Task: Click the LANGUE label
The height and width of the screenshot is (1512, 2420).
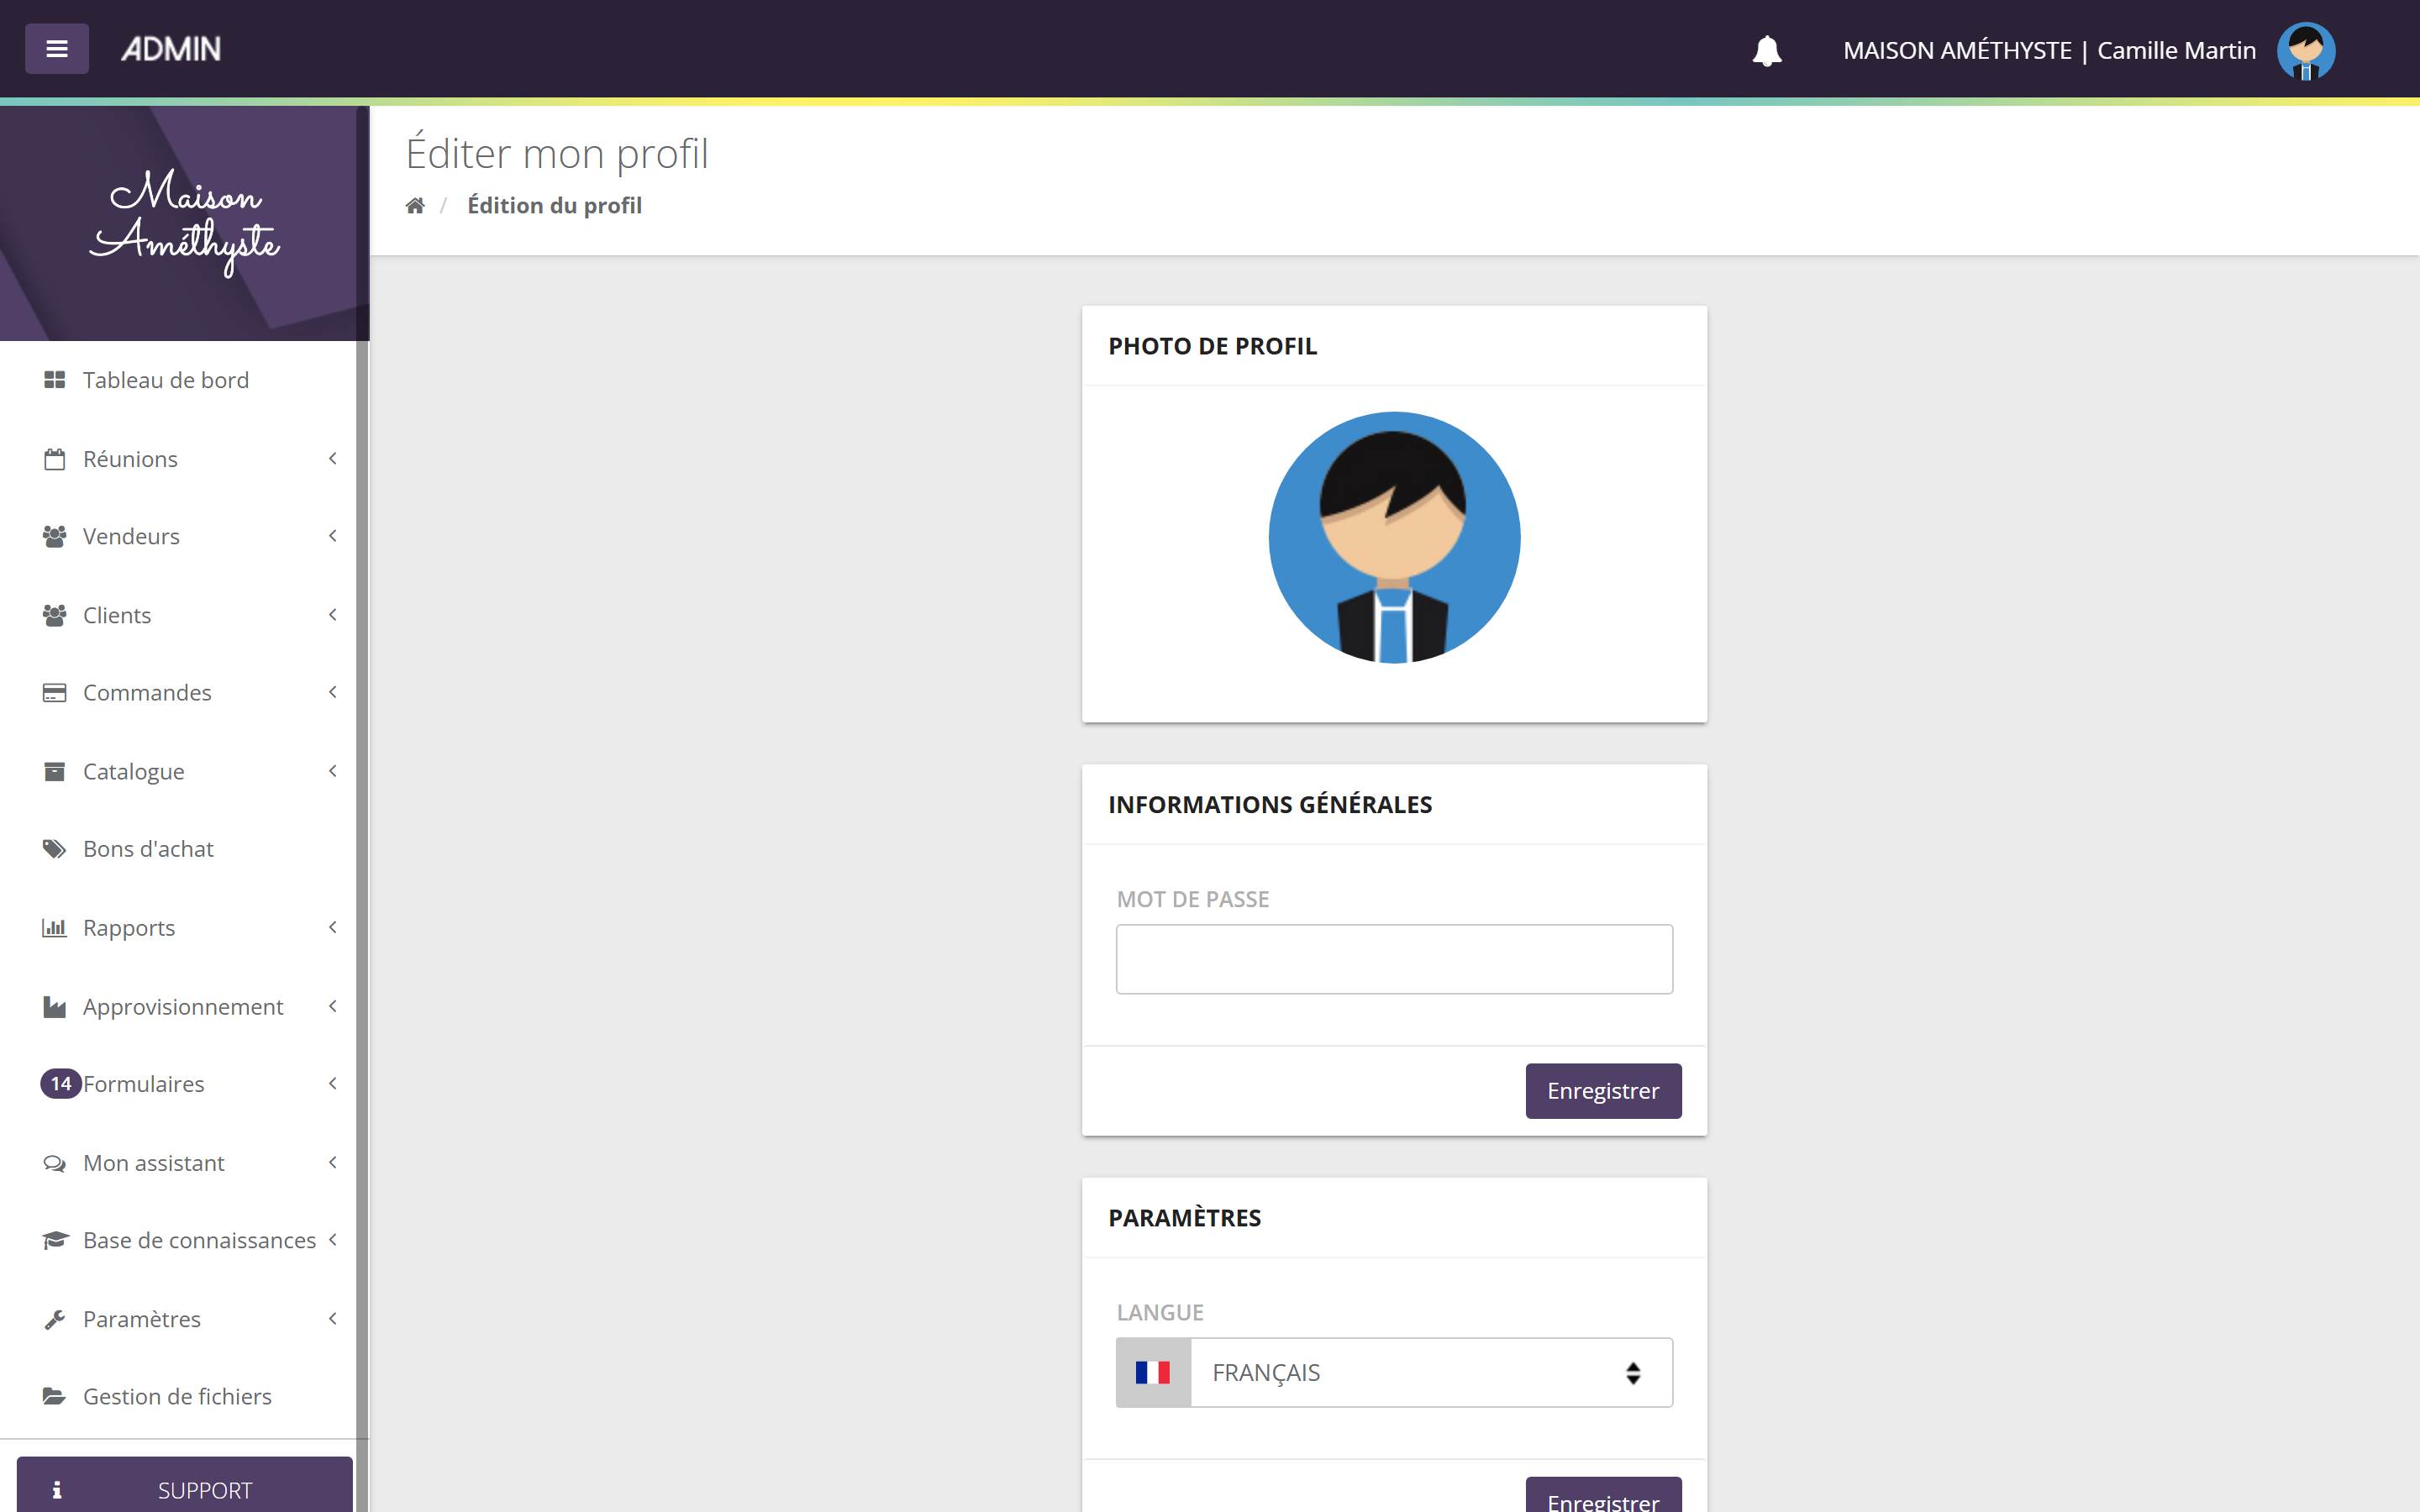Action: click(1160, 1313)
